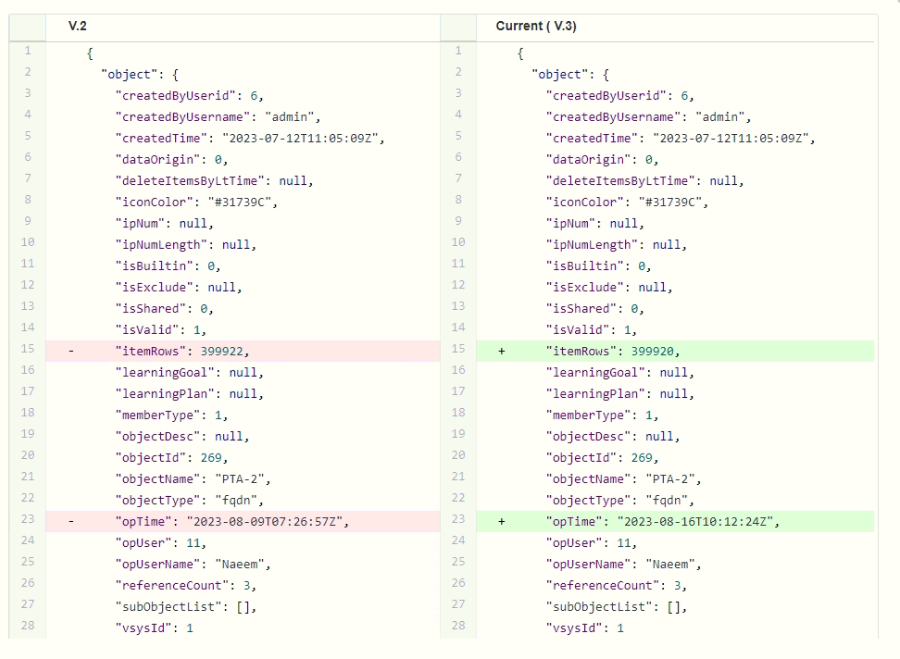The image size is (900, 659).
Task: Click the minus marker beside itemRows in V.2
Action: tap(70, 351)
